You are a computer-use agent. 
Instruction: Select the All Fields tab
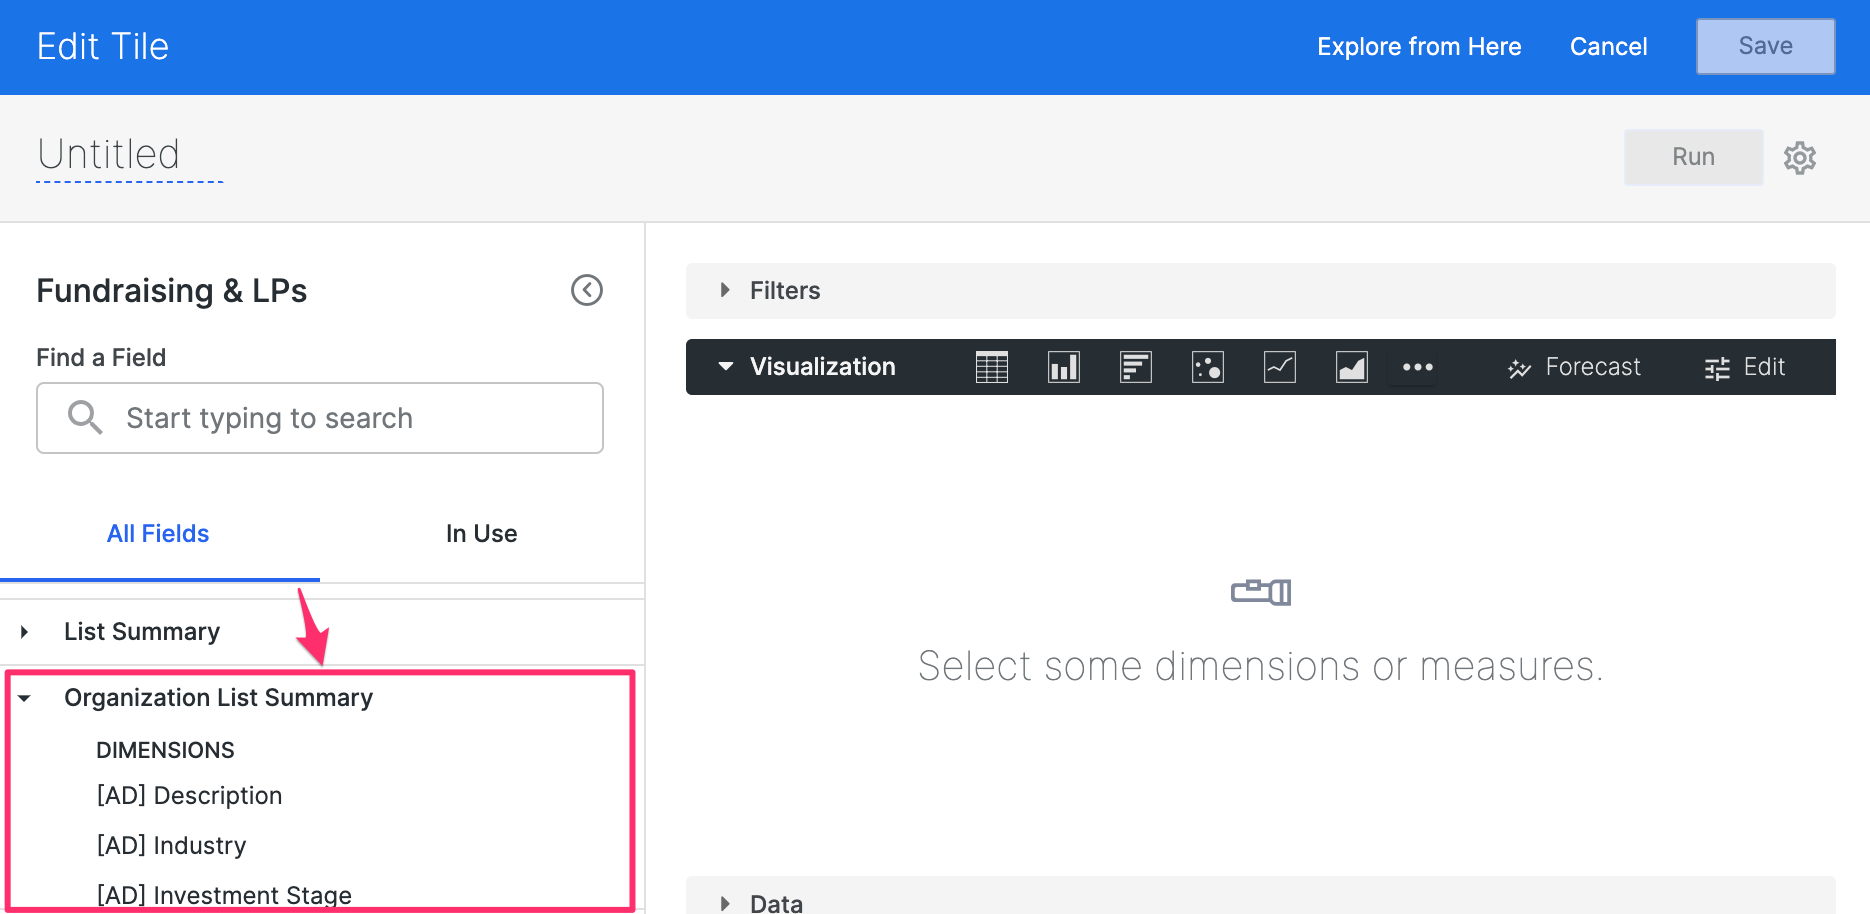pyautogui.click(x=157, y=533)
